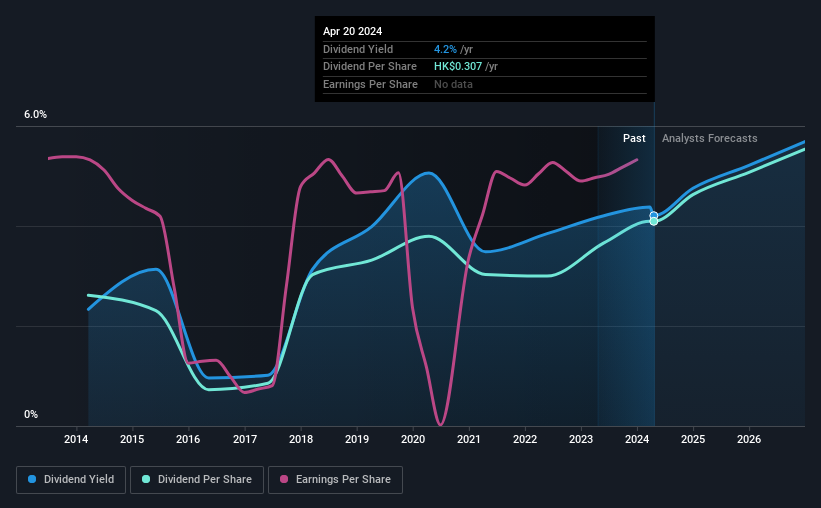This screenshot has height=508, width=821.
Task: Click the 4.2% dividend yield value
Action: tap(445, 49)
